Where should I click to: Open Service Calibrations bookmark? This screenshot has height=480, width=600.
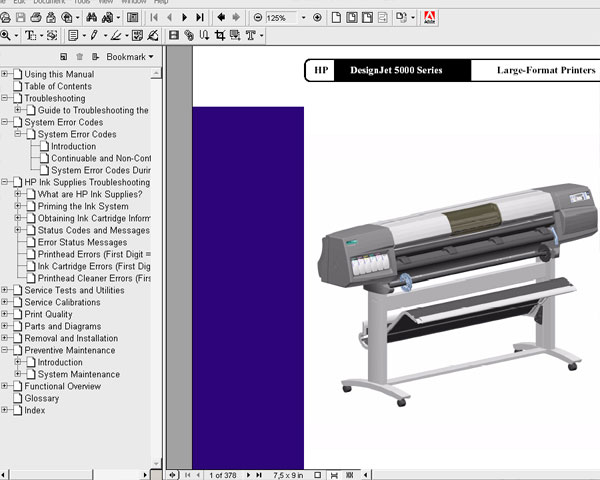tap(62, 302)
